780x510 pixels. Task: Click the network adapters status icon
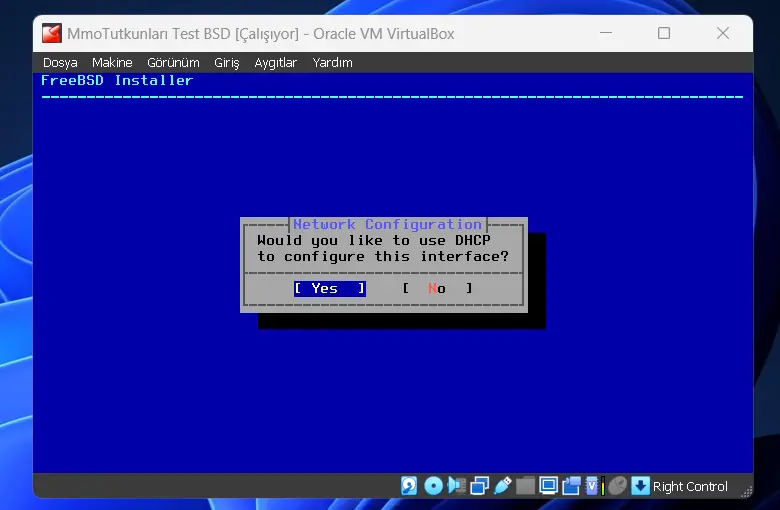[x=480, y=486]
